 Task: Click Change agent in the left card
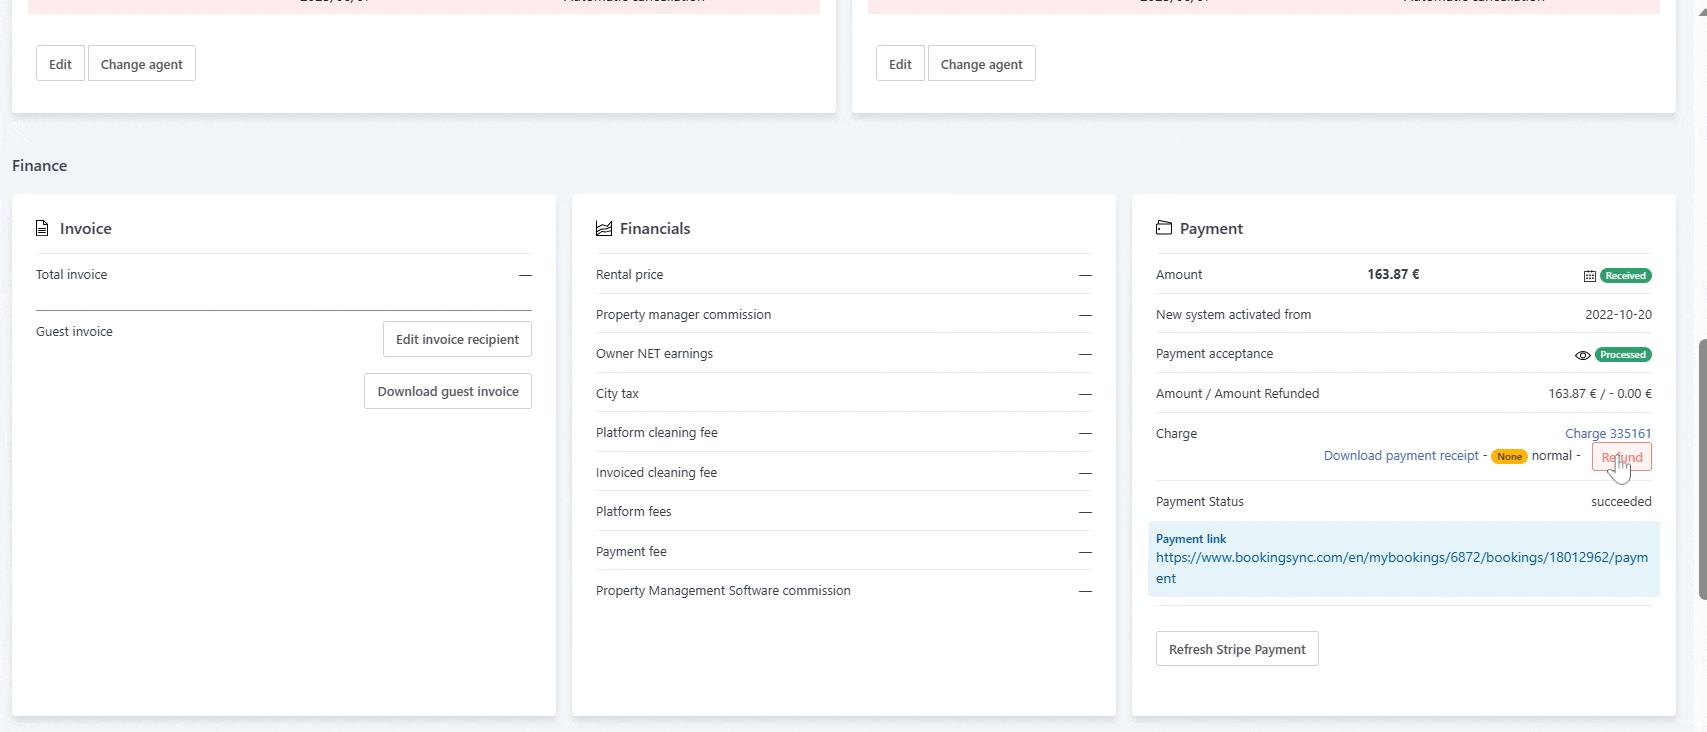point(141,64)
